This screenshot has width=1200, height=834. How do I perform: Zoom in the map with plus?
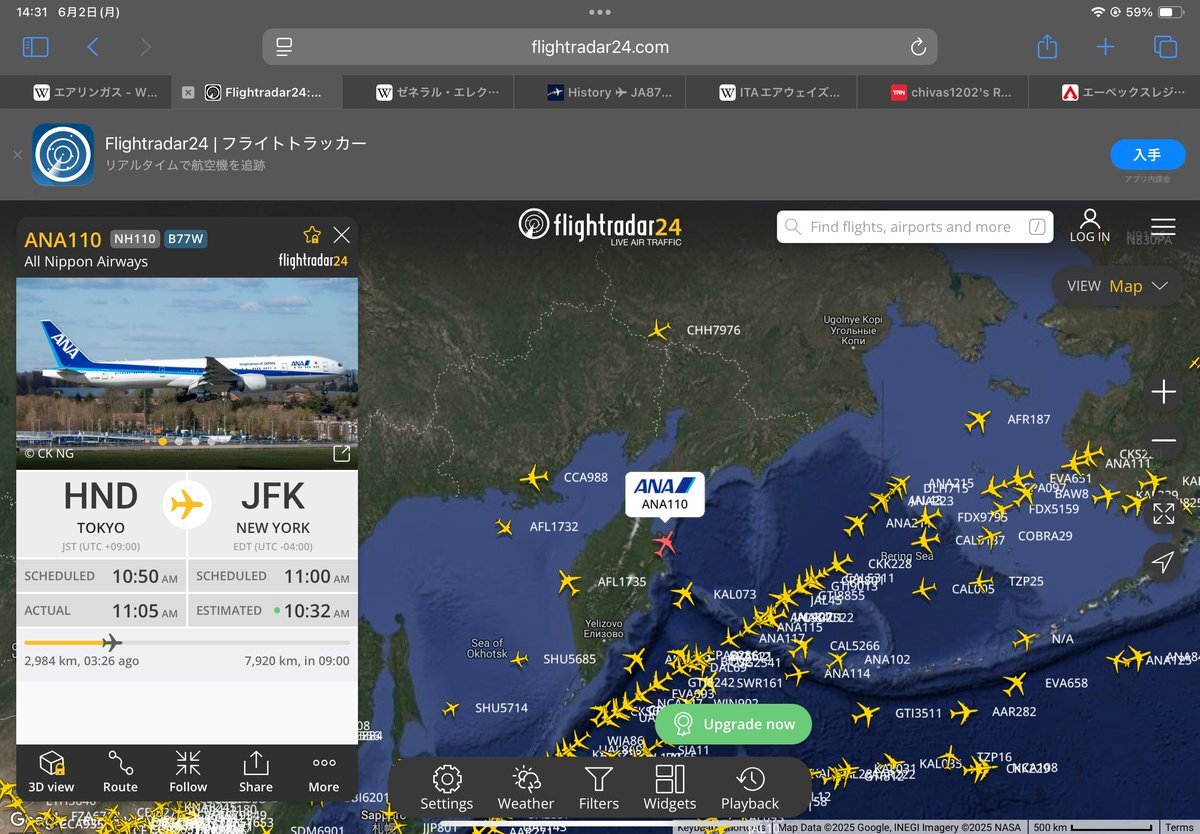click(x=1163, y=392)
